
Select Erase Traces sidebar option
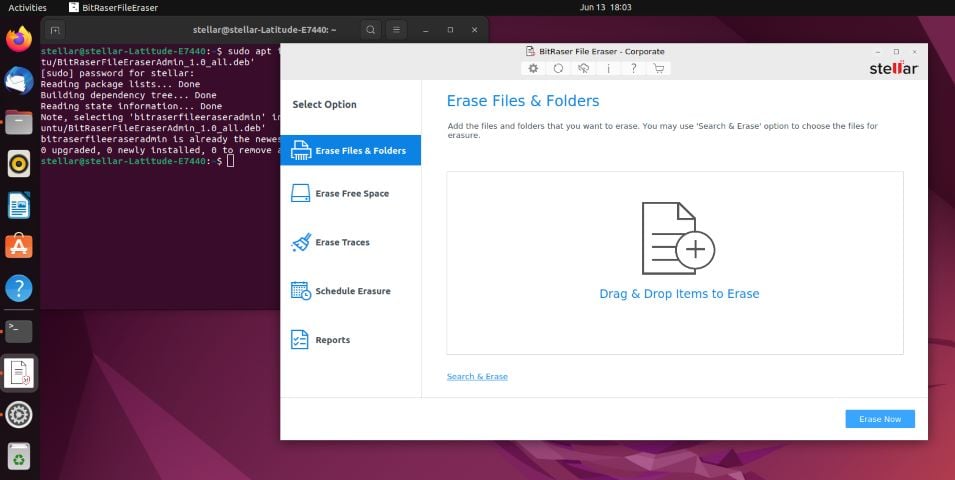pyautogui.click(x=350, y=242)
